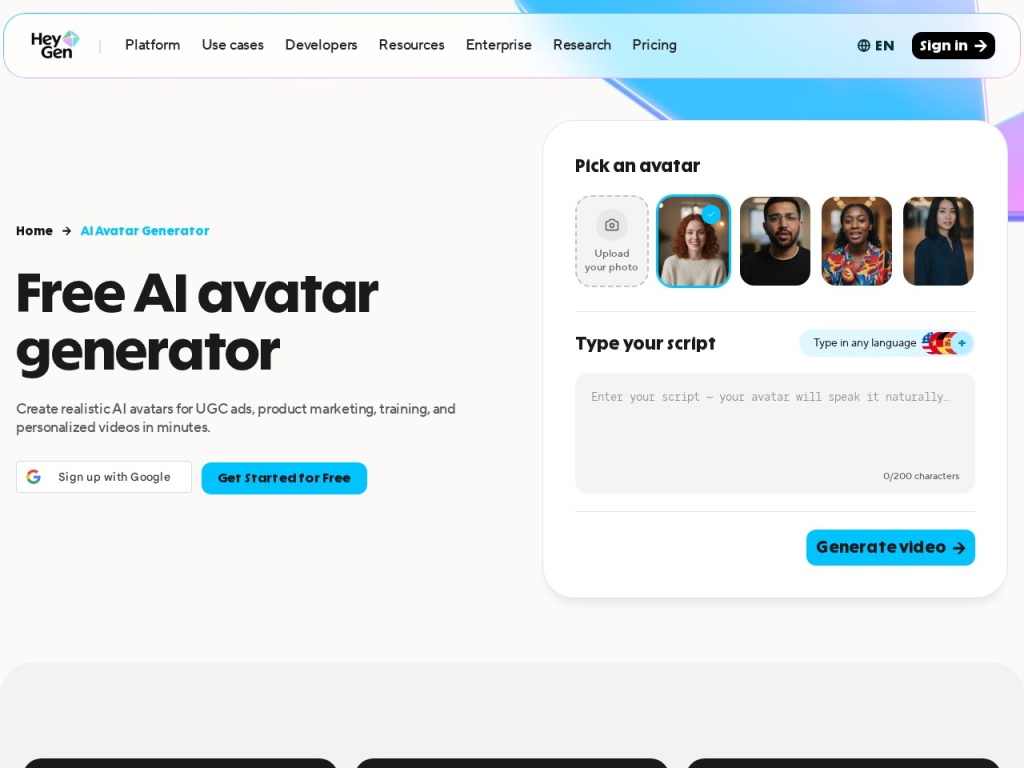This screenshot has width=1024, height=768.
Task: Click the checkmark badge on selected avatar
Action: [x=711, y=214]
